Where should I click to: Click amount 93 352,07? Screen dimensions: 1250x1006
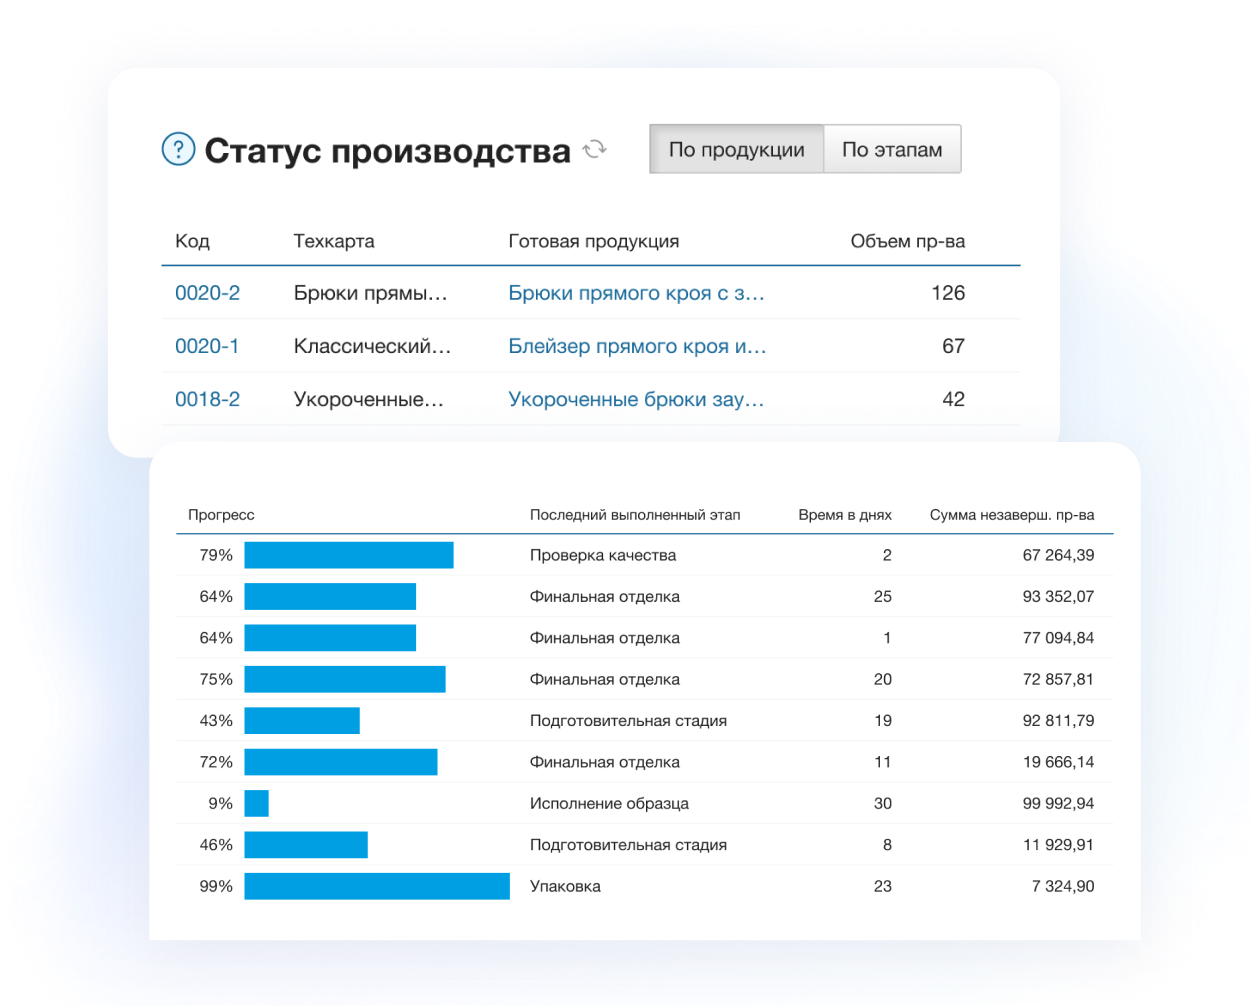click(x=1058, y=596)
